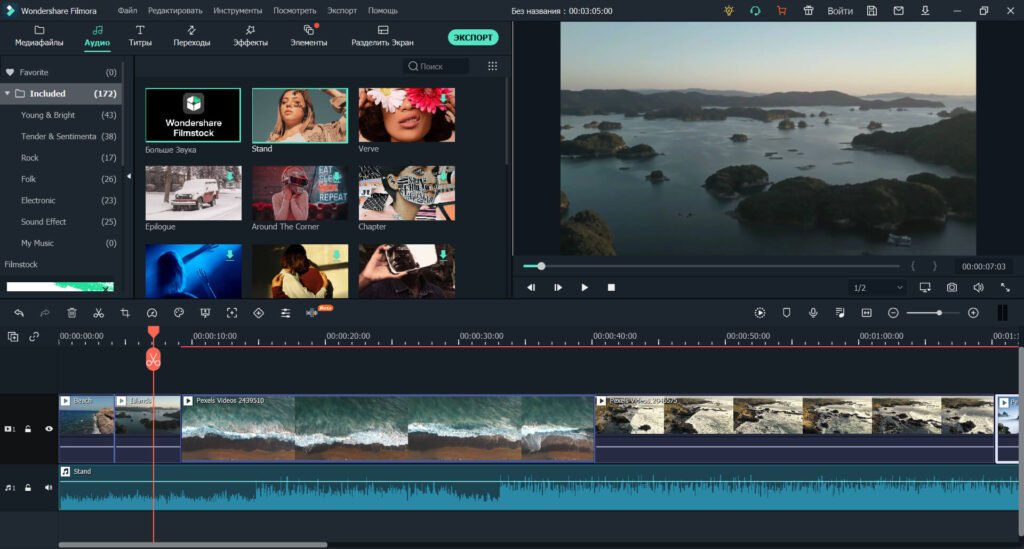Viewport: 1024px width, 549px height.
Task: Switch to grid view of audio library
Action: [x=492, y=66]
